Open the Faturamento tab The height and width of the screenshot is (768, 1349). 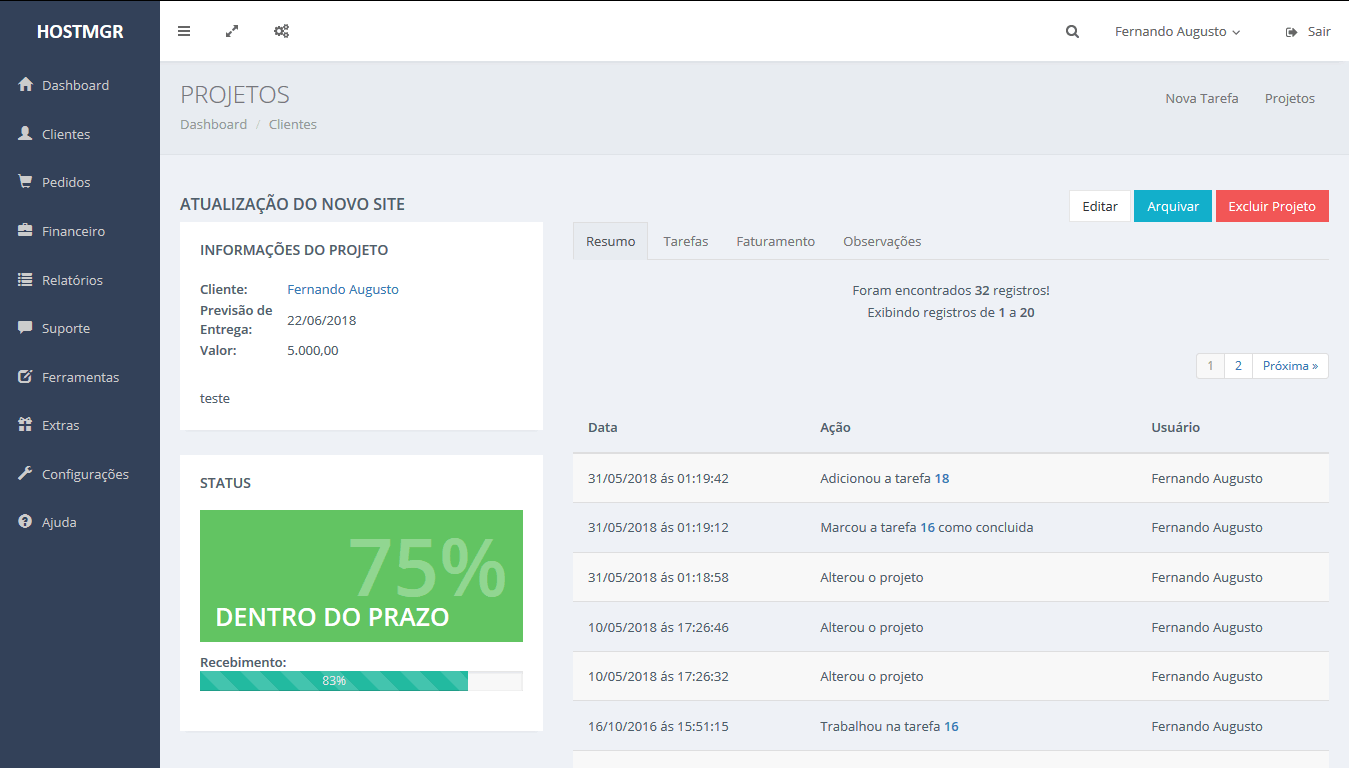click(775, 241)
